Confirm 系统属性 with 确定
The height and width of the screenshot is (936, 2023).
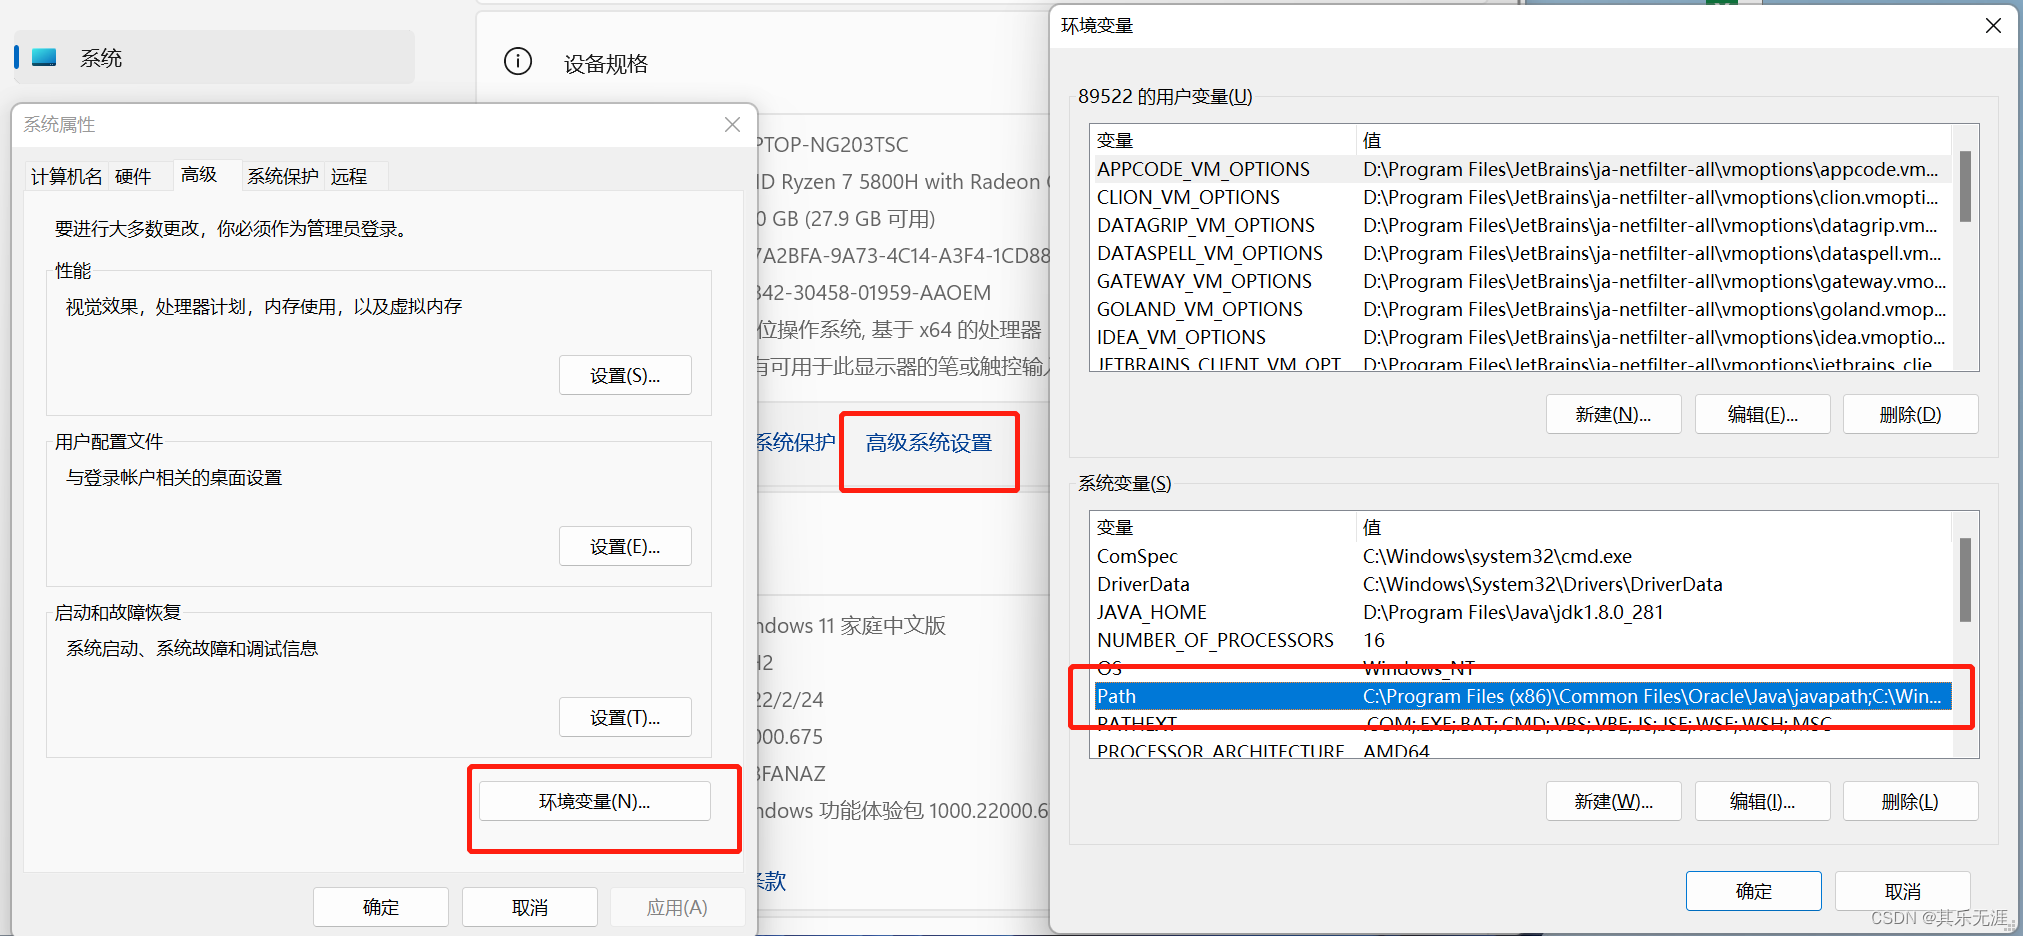pos(381,907)
